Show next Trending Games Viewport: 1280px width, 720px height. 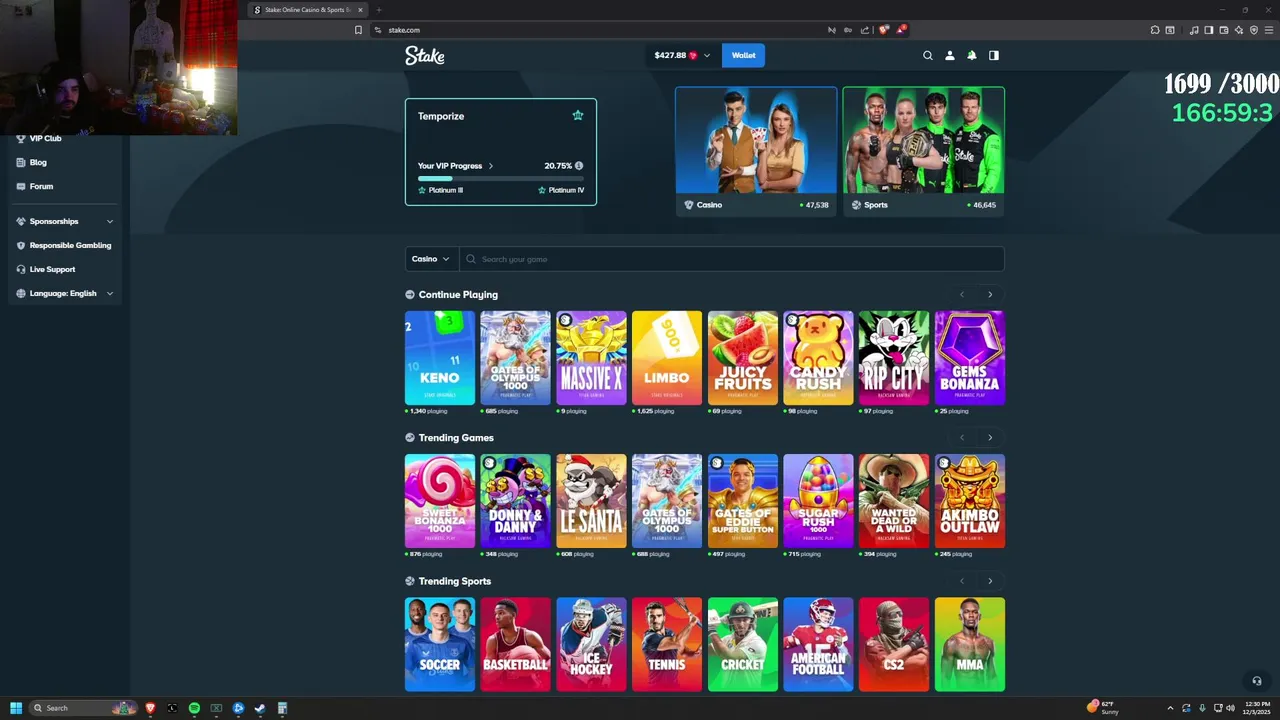990,437
